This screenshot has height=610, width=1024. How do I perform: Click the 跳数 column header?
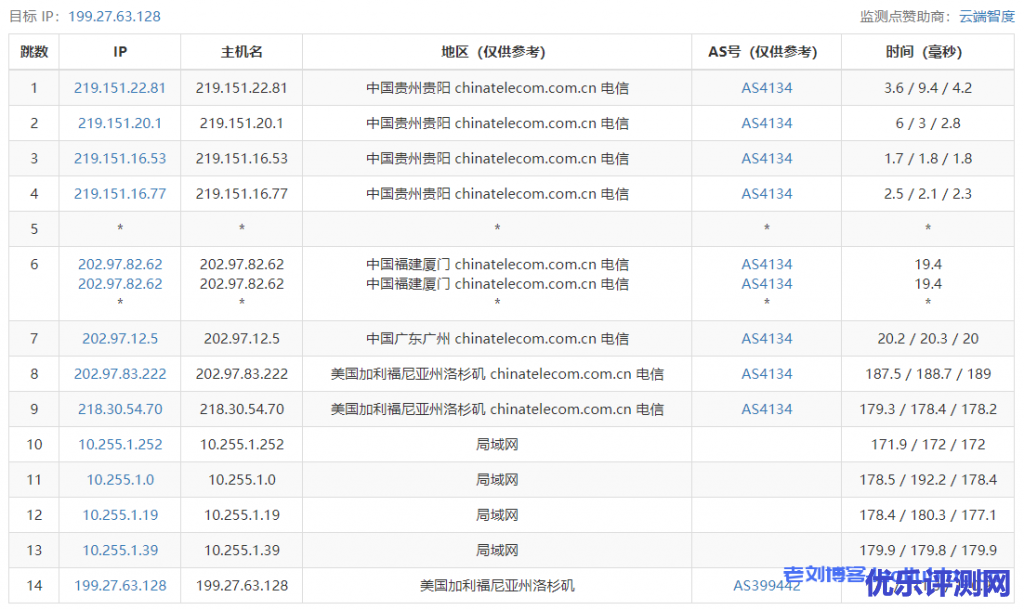point(34,52)
